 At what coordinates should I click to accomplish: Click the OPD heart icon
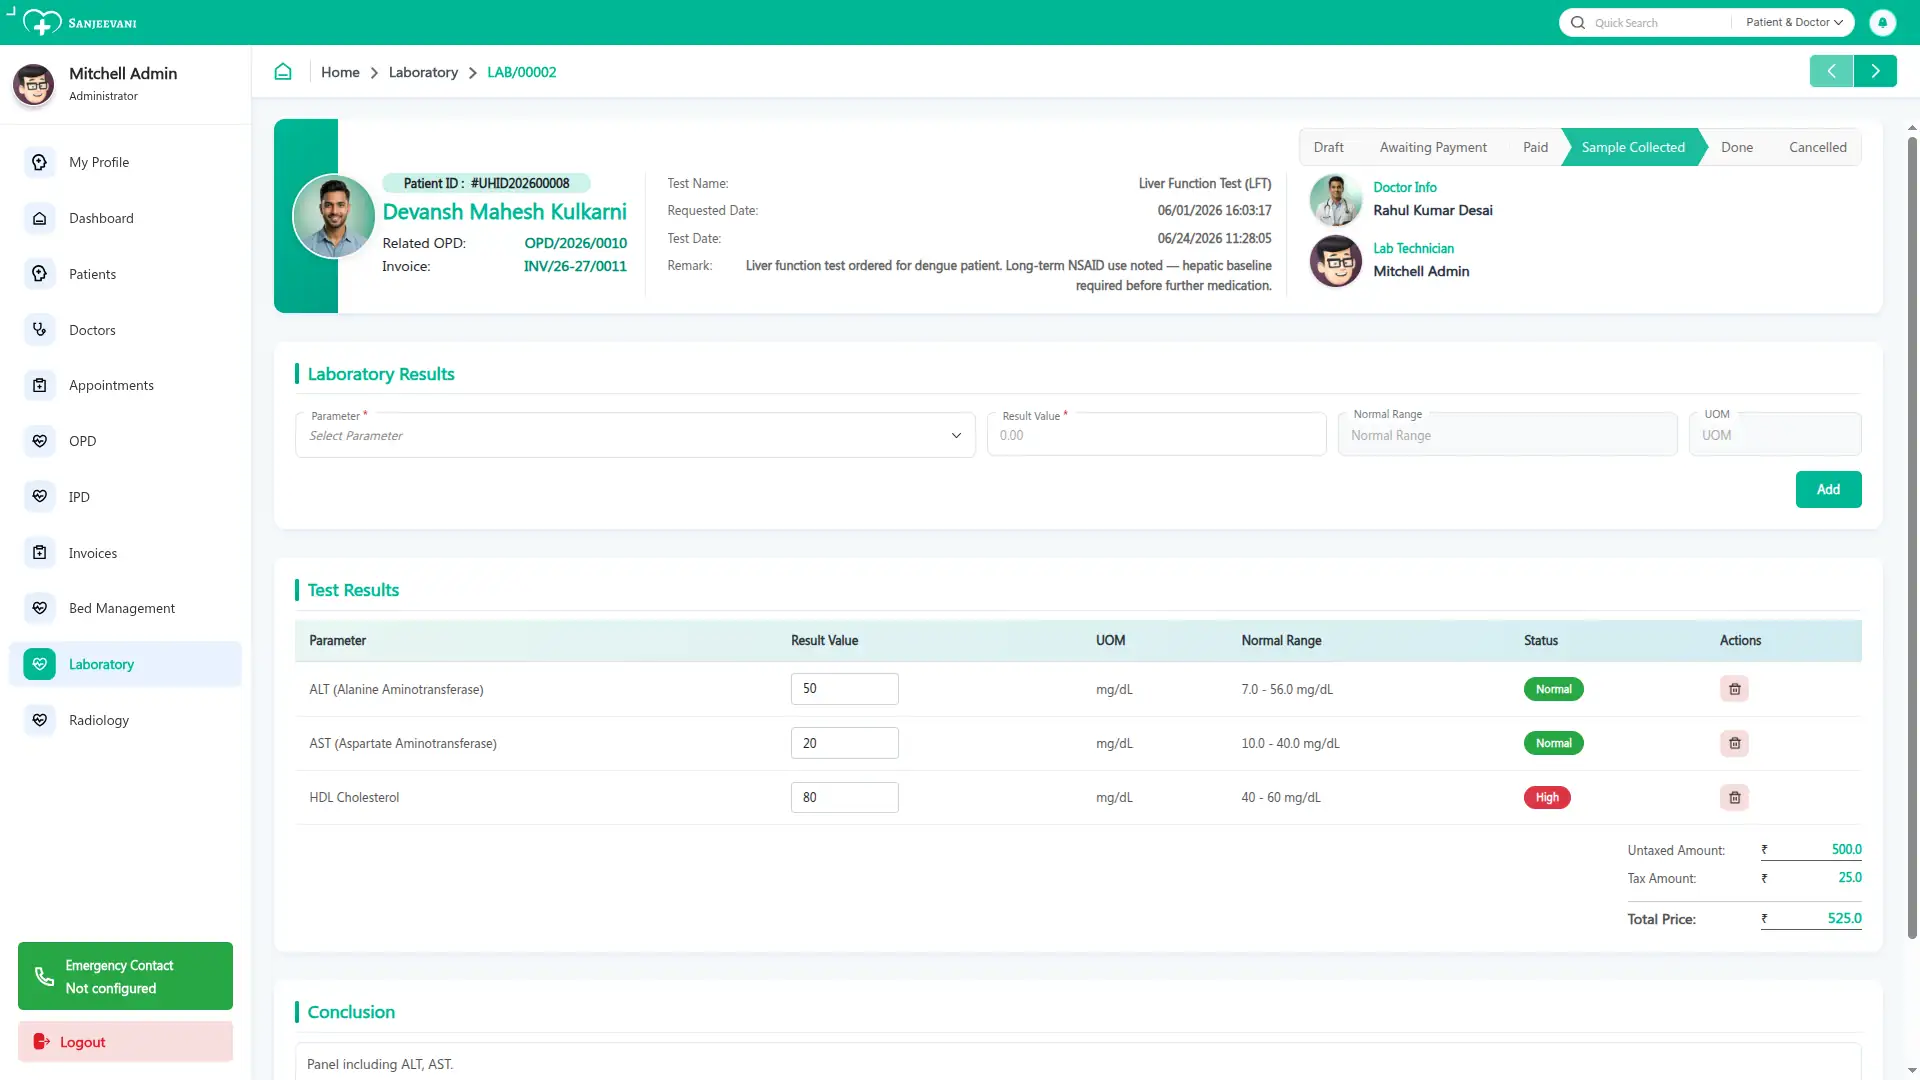pos(40,441)
